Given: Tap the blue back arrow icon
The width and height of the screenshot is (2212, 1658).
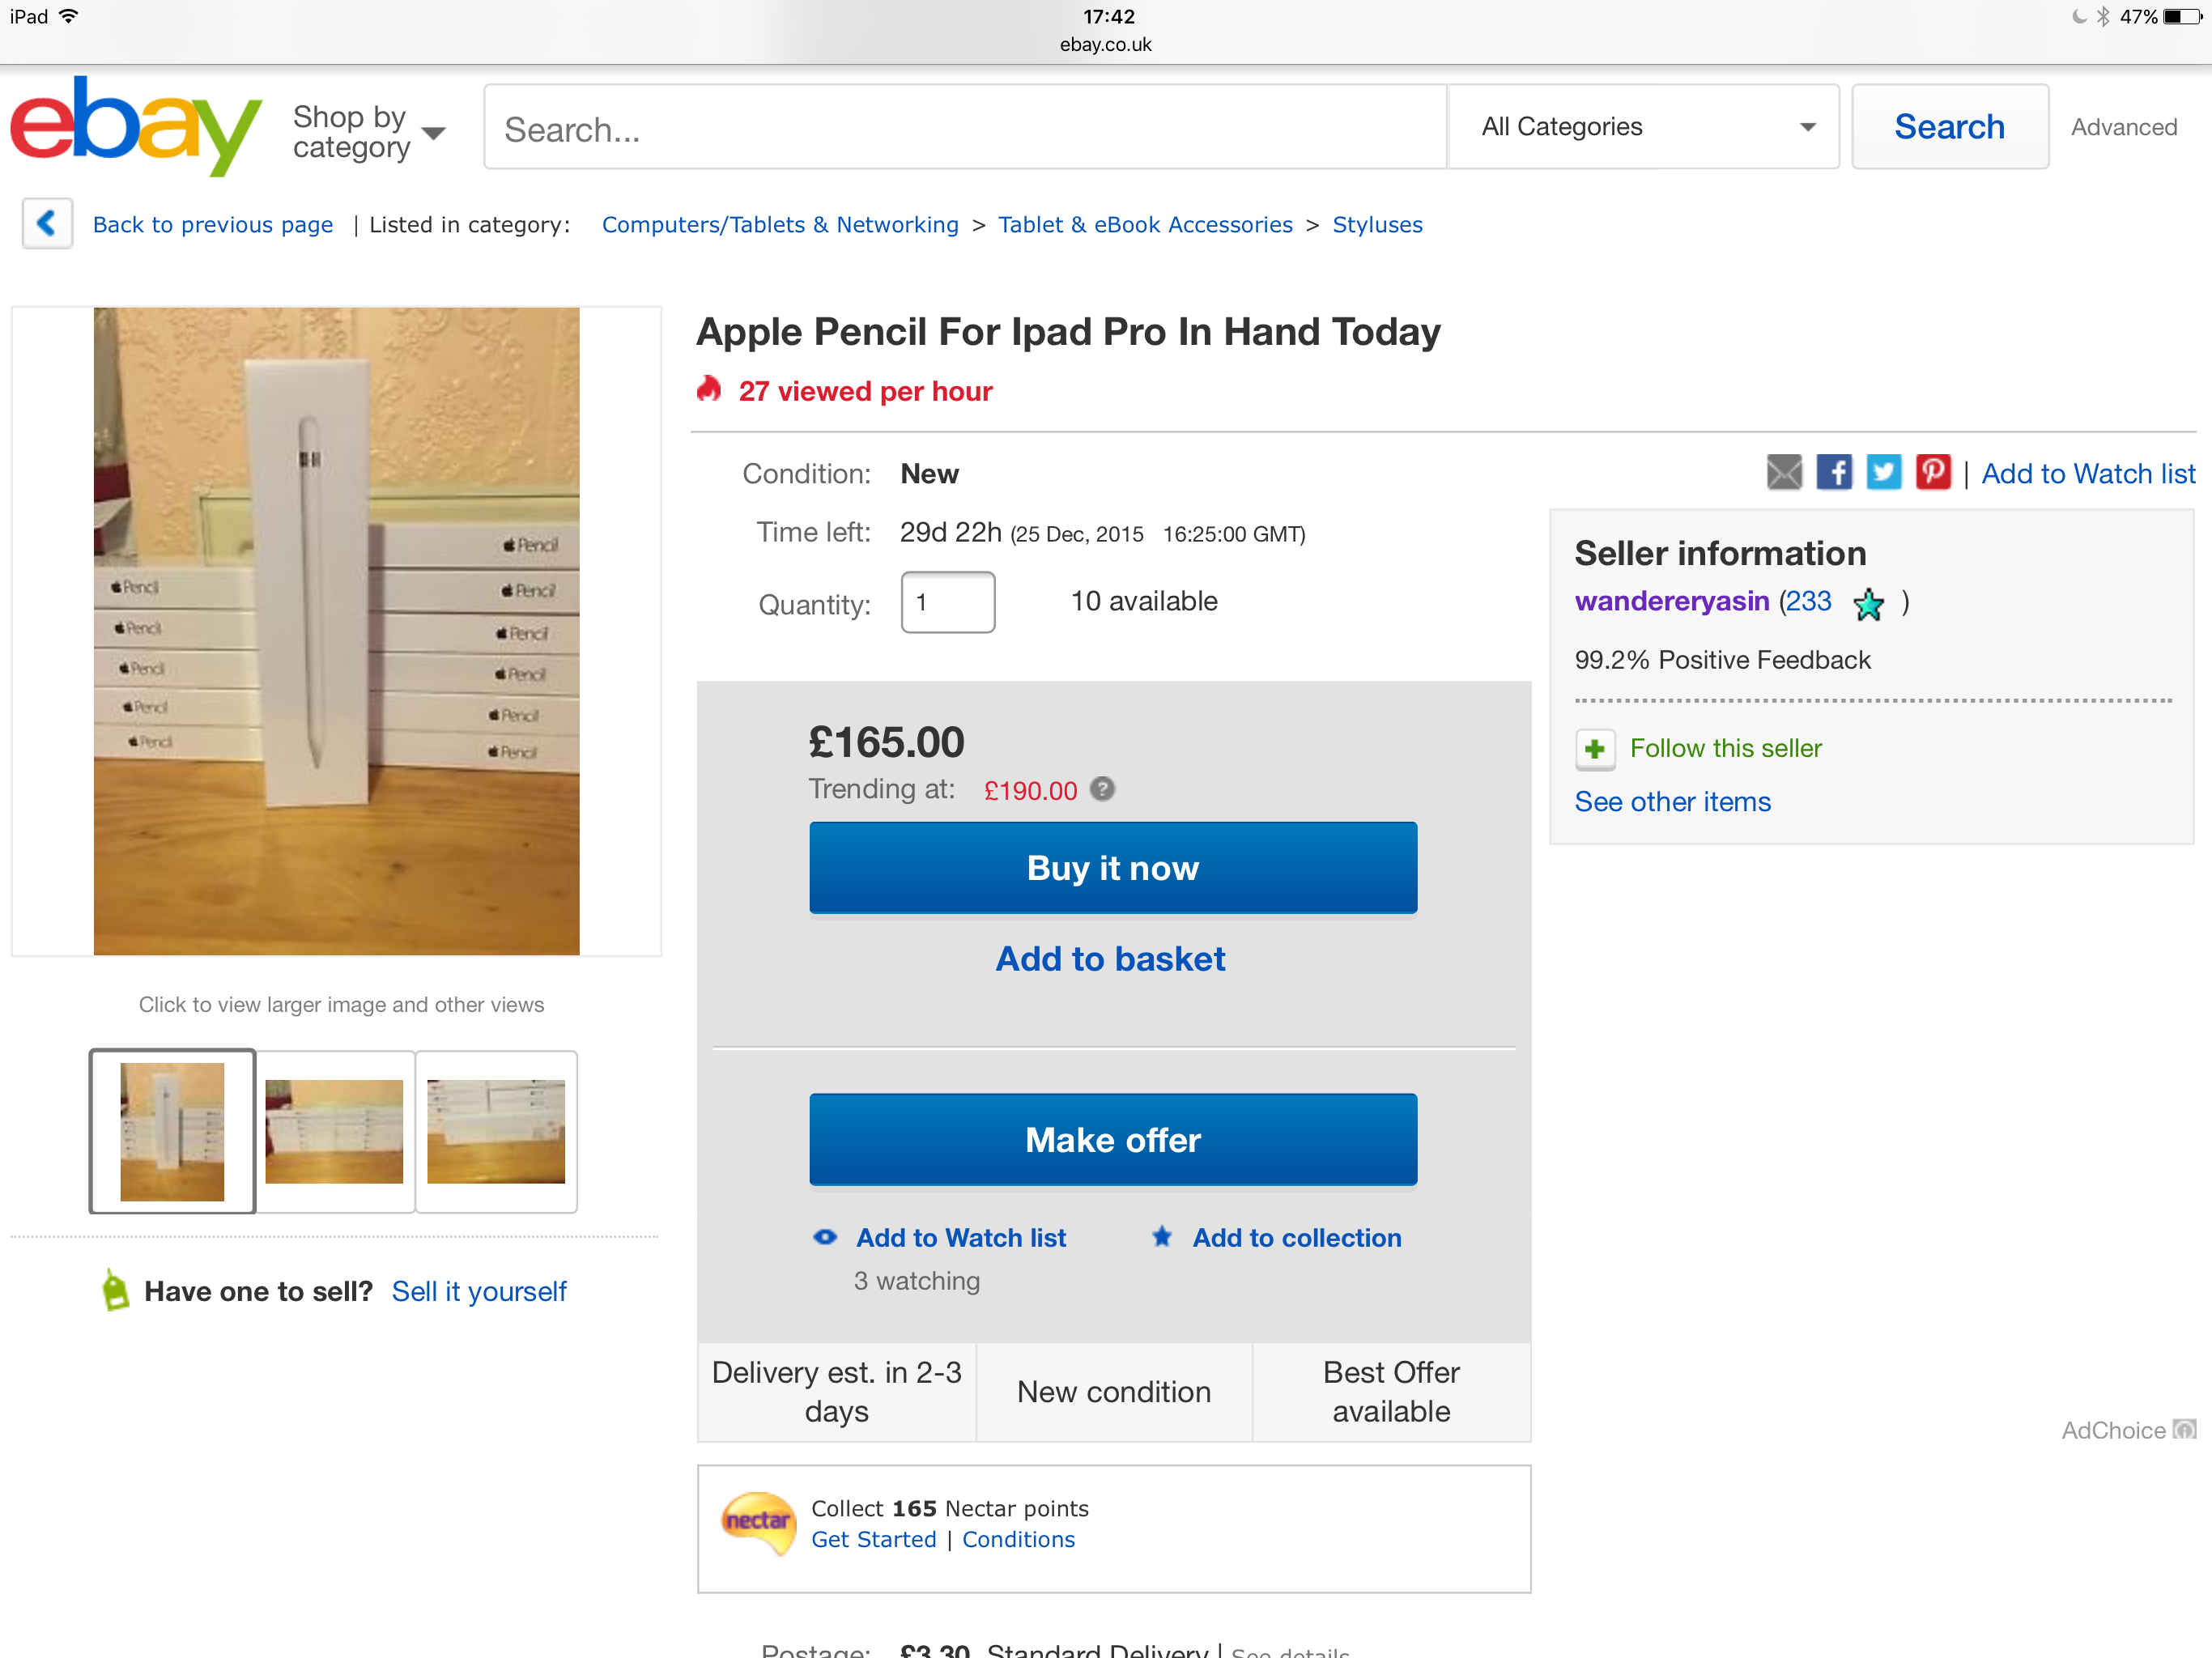Looking at the screenshot, I should click(47, 223).
